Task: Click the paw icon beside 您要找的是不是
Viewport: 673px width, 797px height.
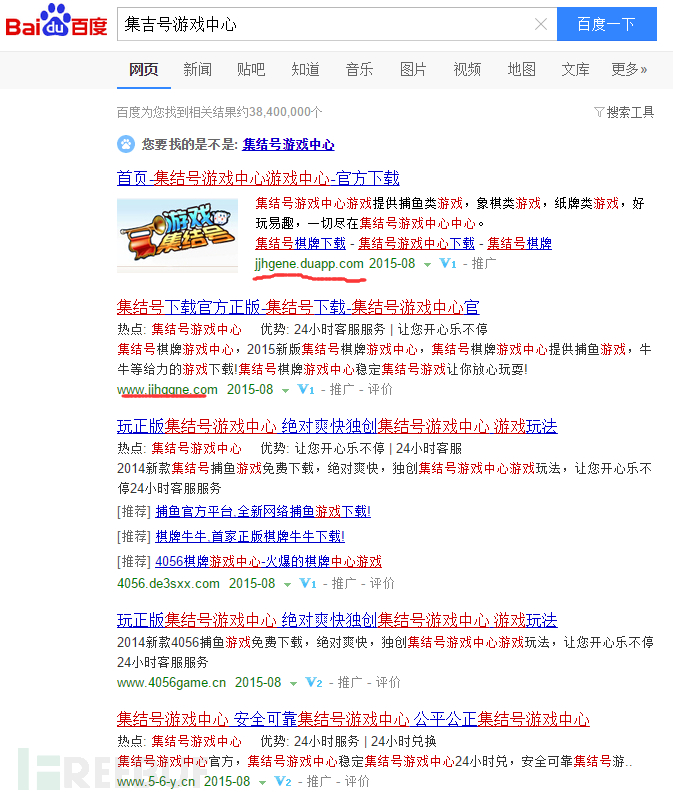Action: pos(126,144)
